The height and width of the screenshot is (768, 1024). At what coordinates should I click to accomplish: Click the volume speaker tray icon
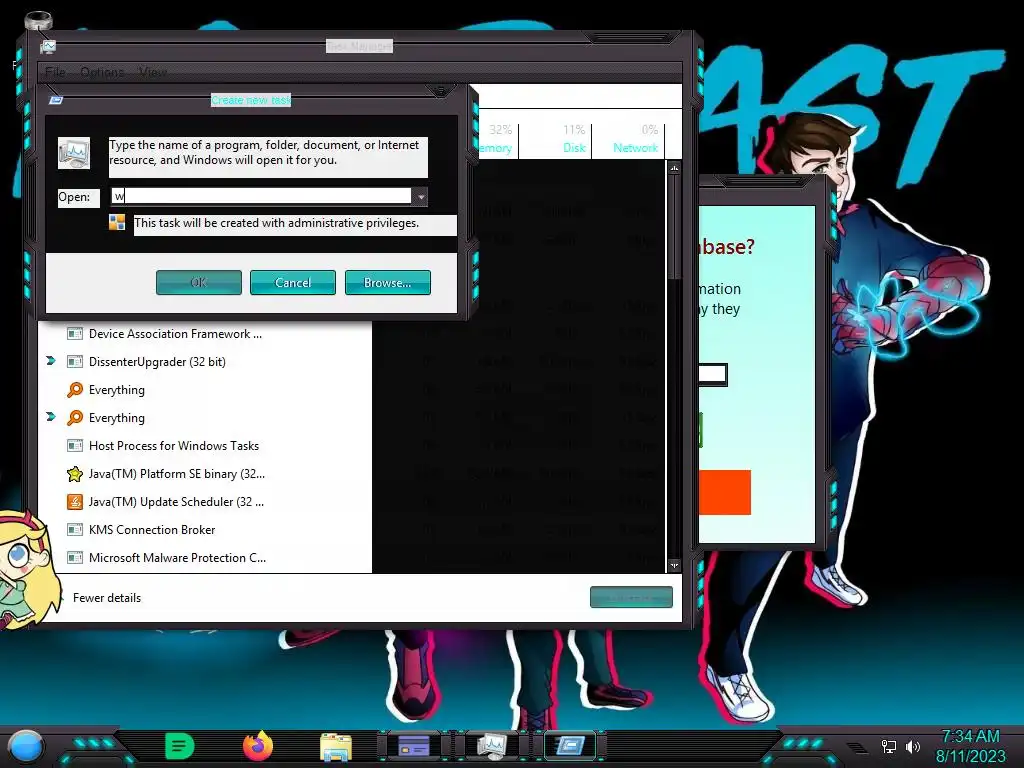tap(912, 746)
